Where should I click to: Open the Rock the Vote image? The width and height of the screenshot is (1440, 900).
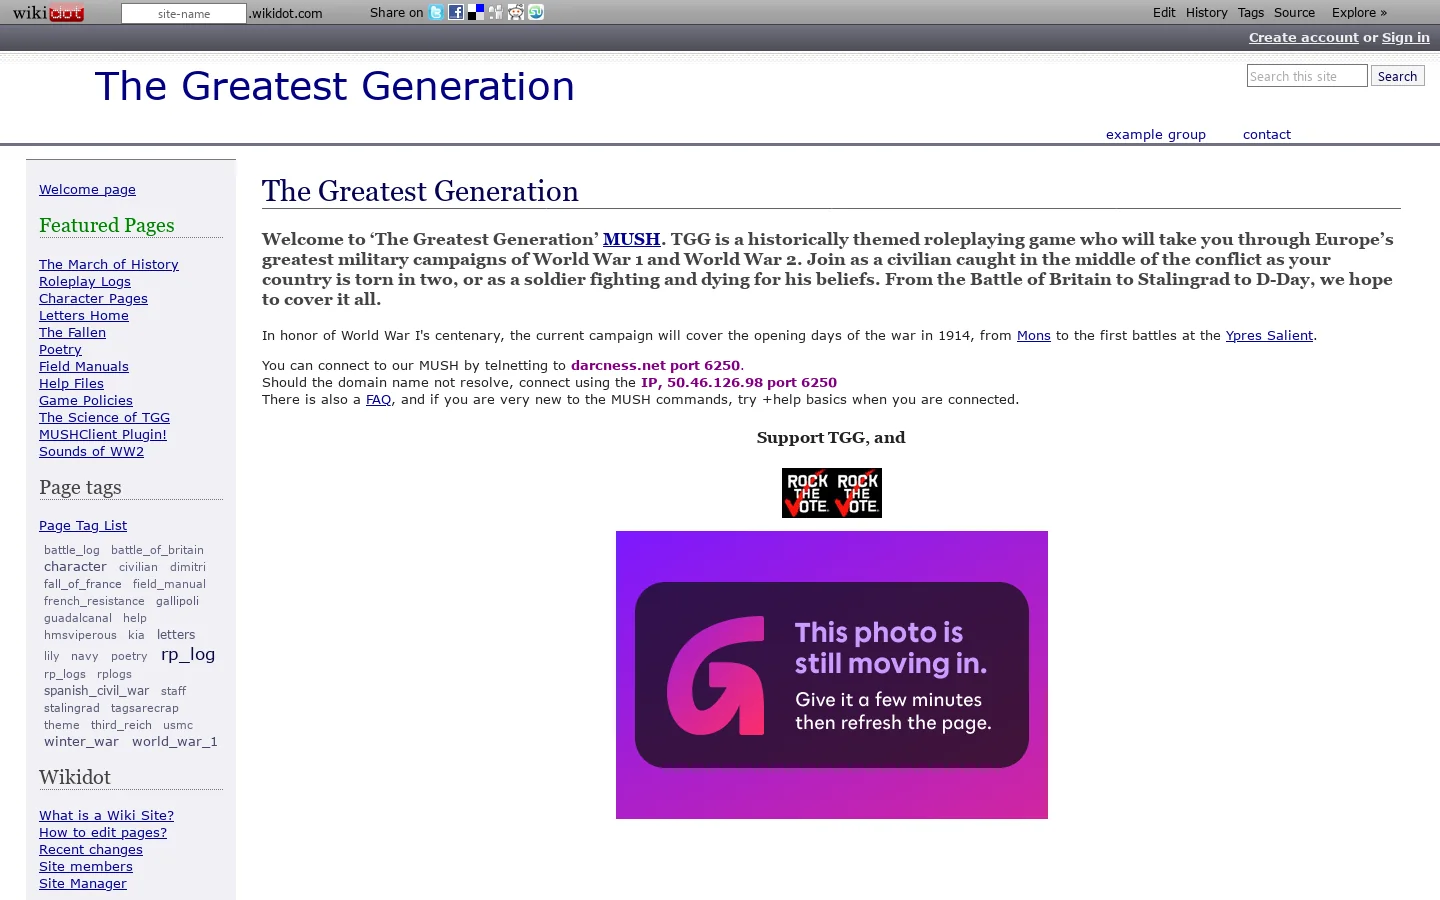(832, 493)
